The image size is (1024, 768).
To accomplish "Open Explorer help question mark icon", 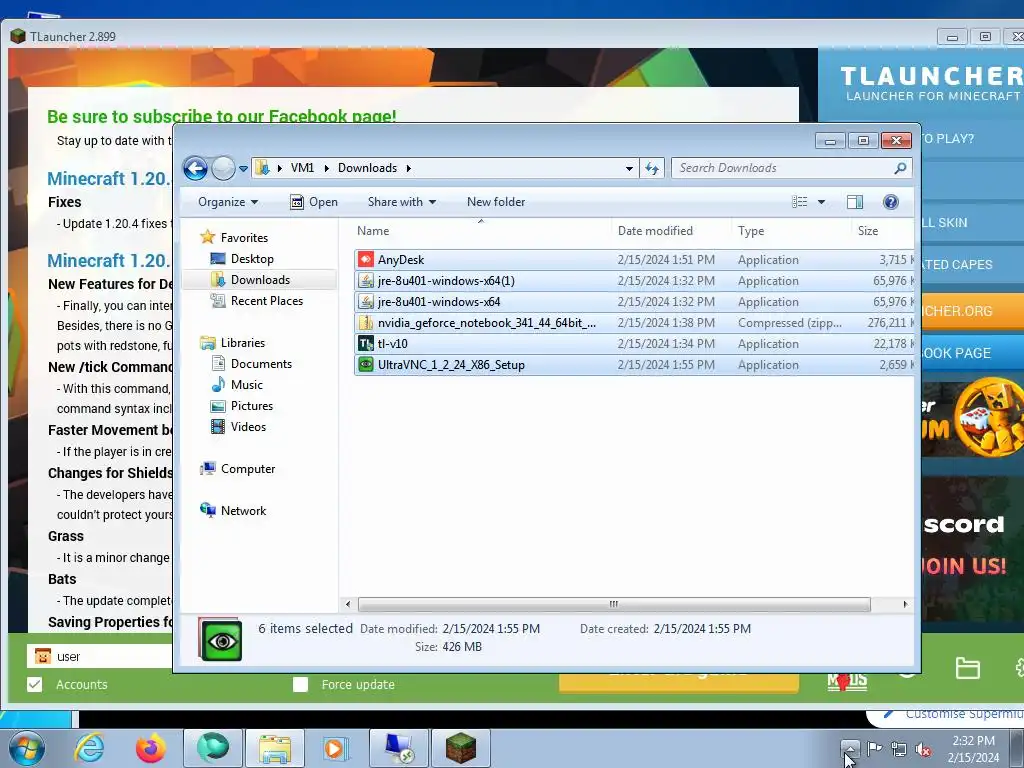I will (x=891, y=202).
